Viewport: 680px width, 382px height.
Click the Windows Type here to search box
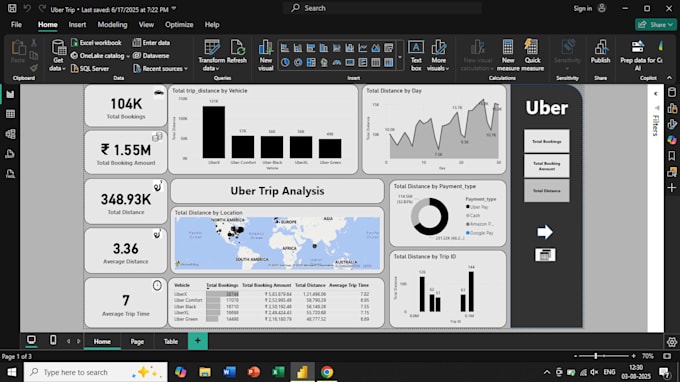coord(96,372)
